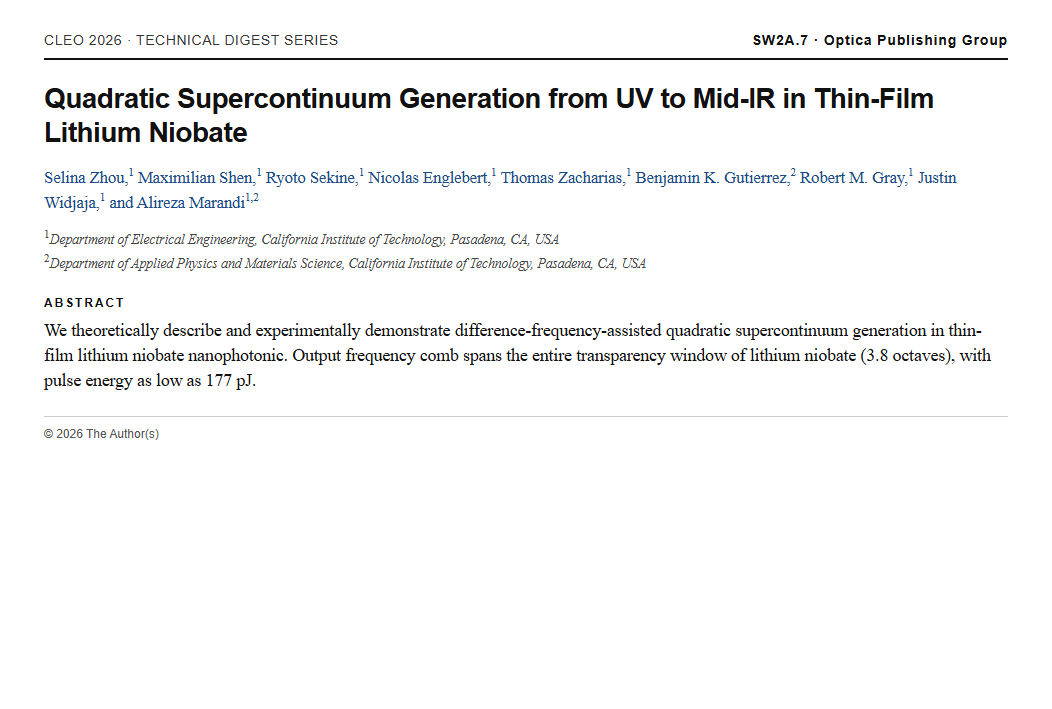Click the ABSTRACT section heading
The image size is (1052, 709).
pos(85,303)
